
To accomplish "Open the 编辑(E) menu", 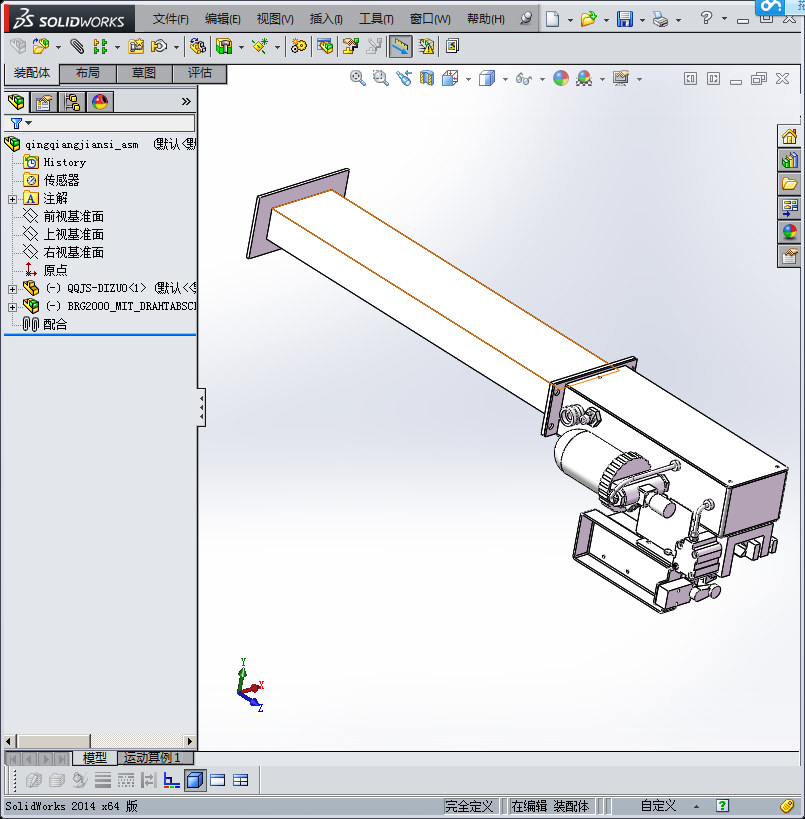I will click(223, 19).
